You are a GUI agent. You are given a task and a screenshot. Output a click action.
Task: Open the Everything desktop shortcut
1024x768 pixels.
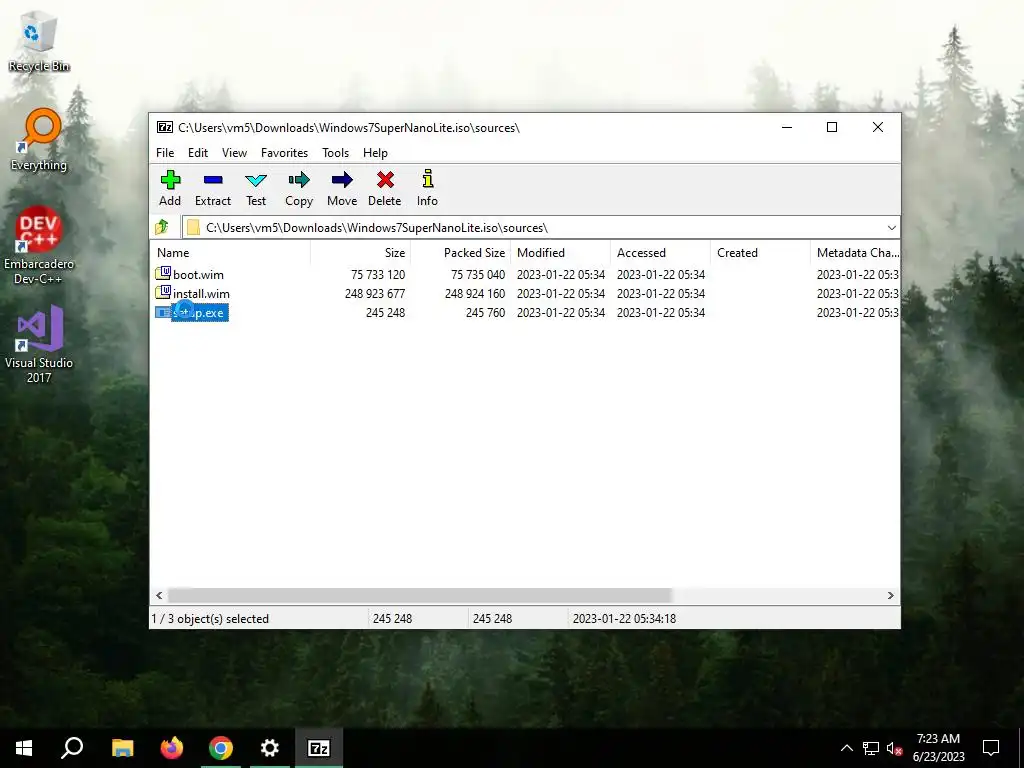coord(39,140)
